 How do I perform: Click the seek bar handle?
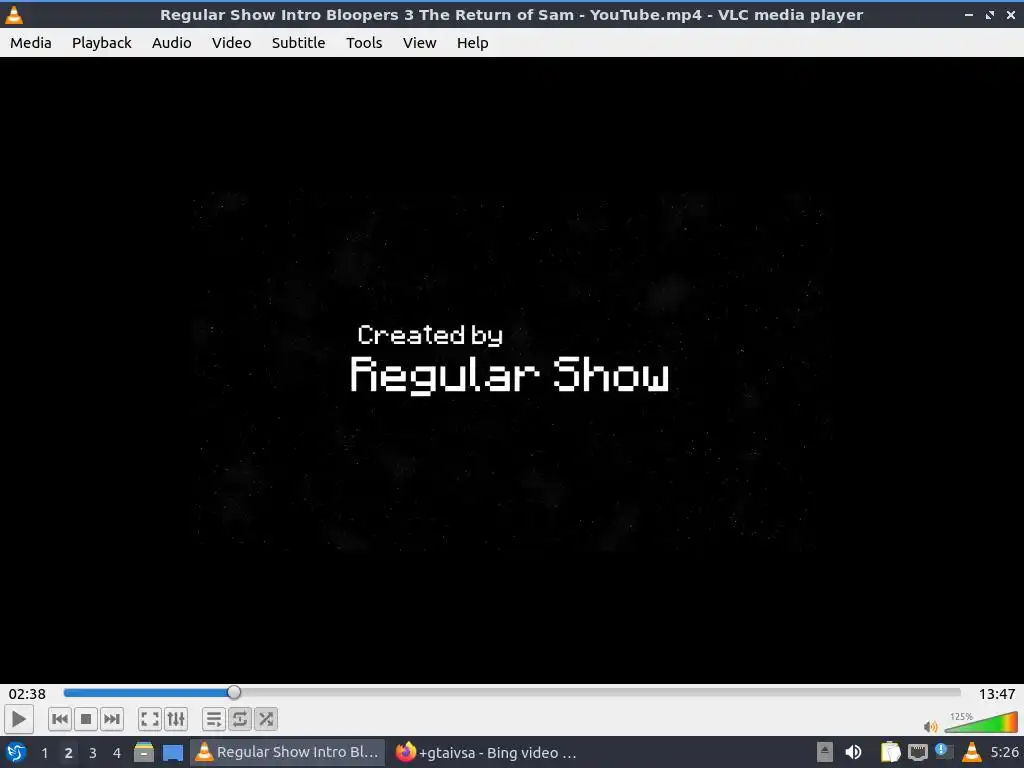[x=234, y=693]
